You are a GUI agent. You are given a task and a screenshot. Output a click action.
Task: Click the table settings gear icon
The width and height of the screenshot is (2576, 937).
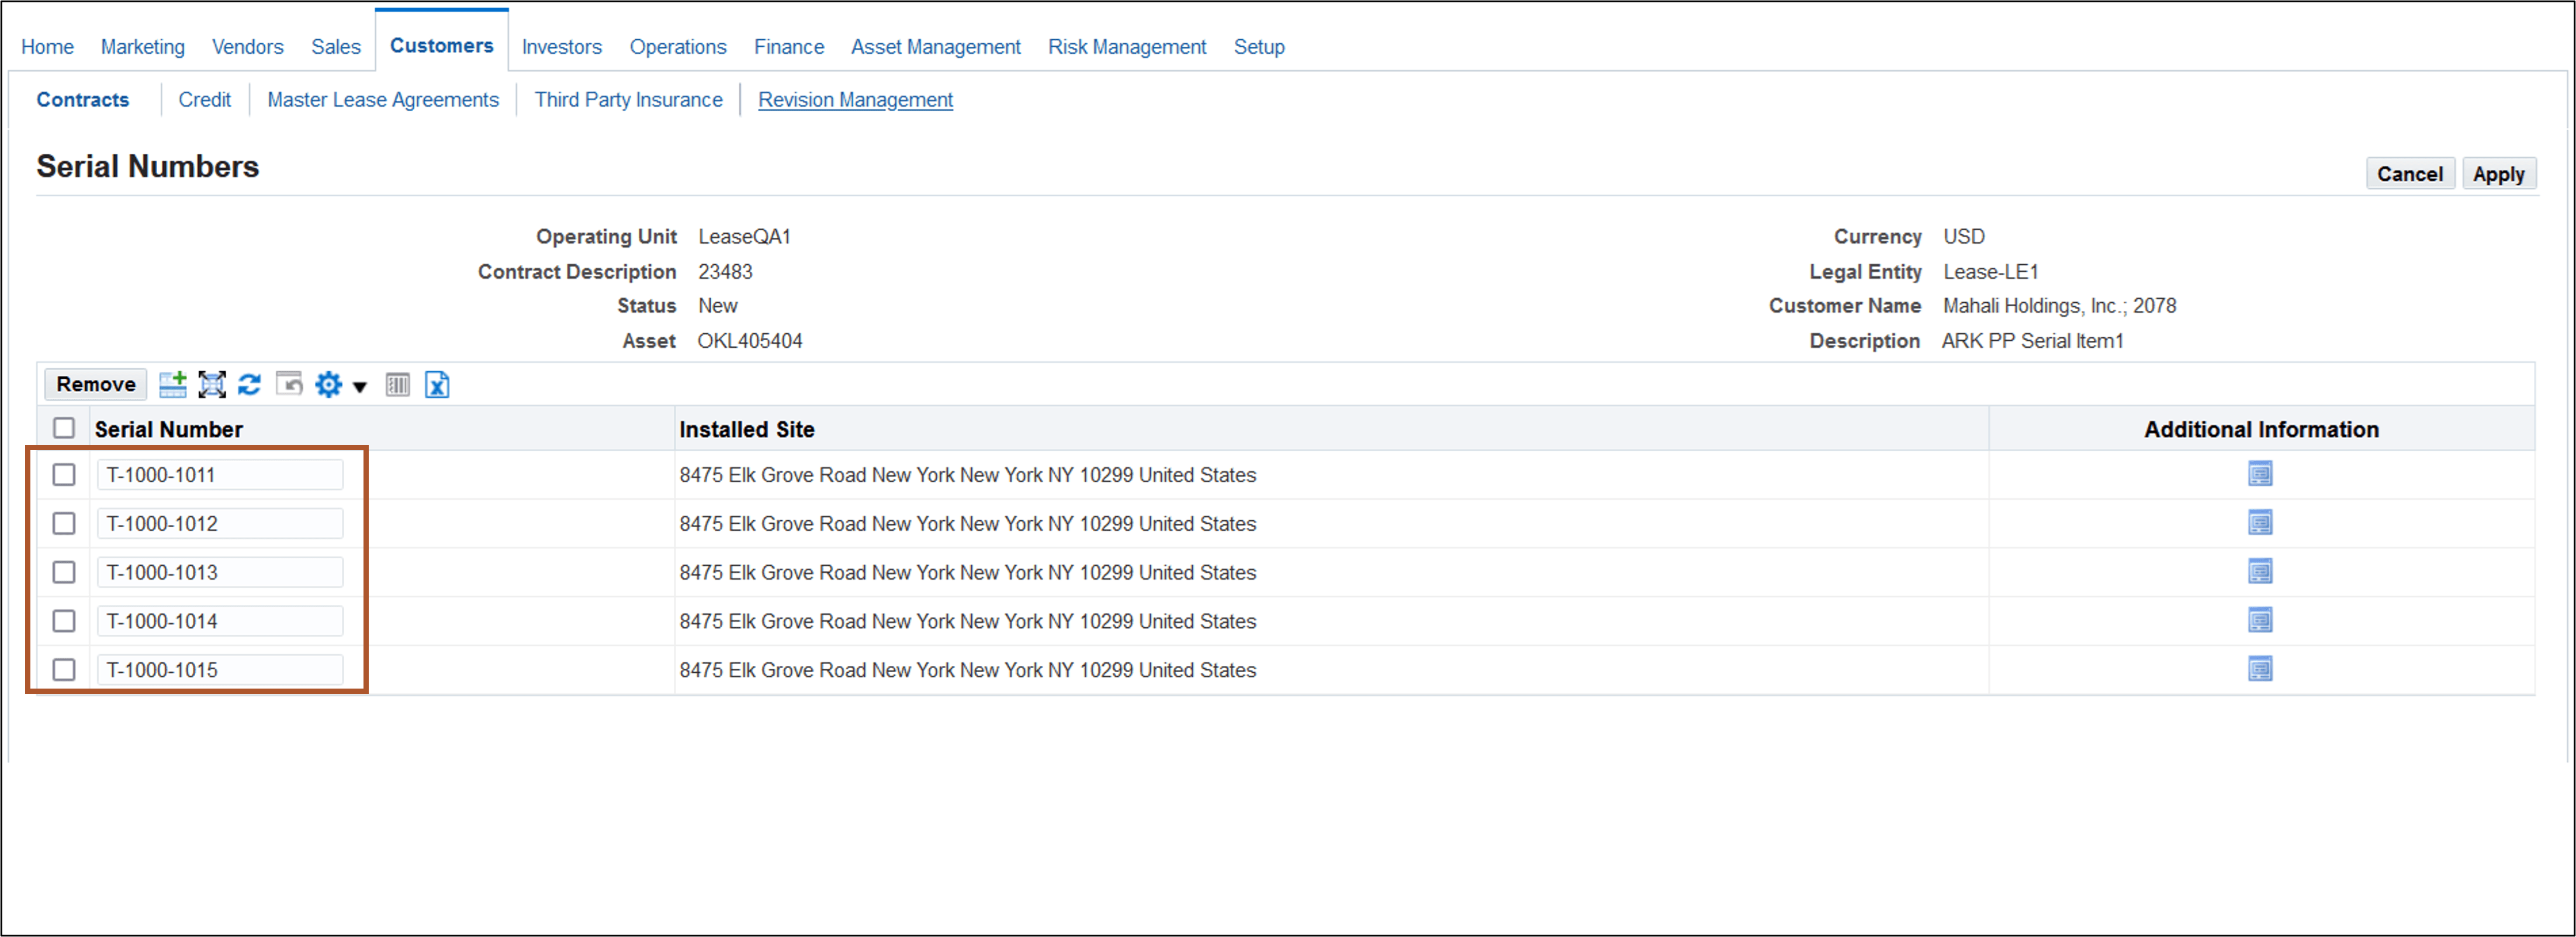click(x=328, y=384)
